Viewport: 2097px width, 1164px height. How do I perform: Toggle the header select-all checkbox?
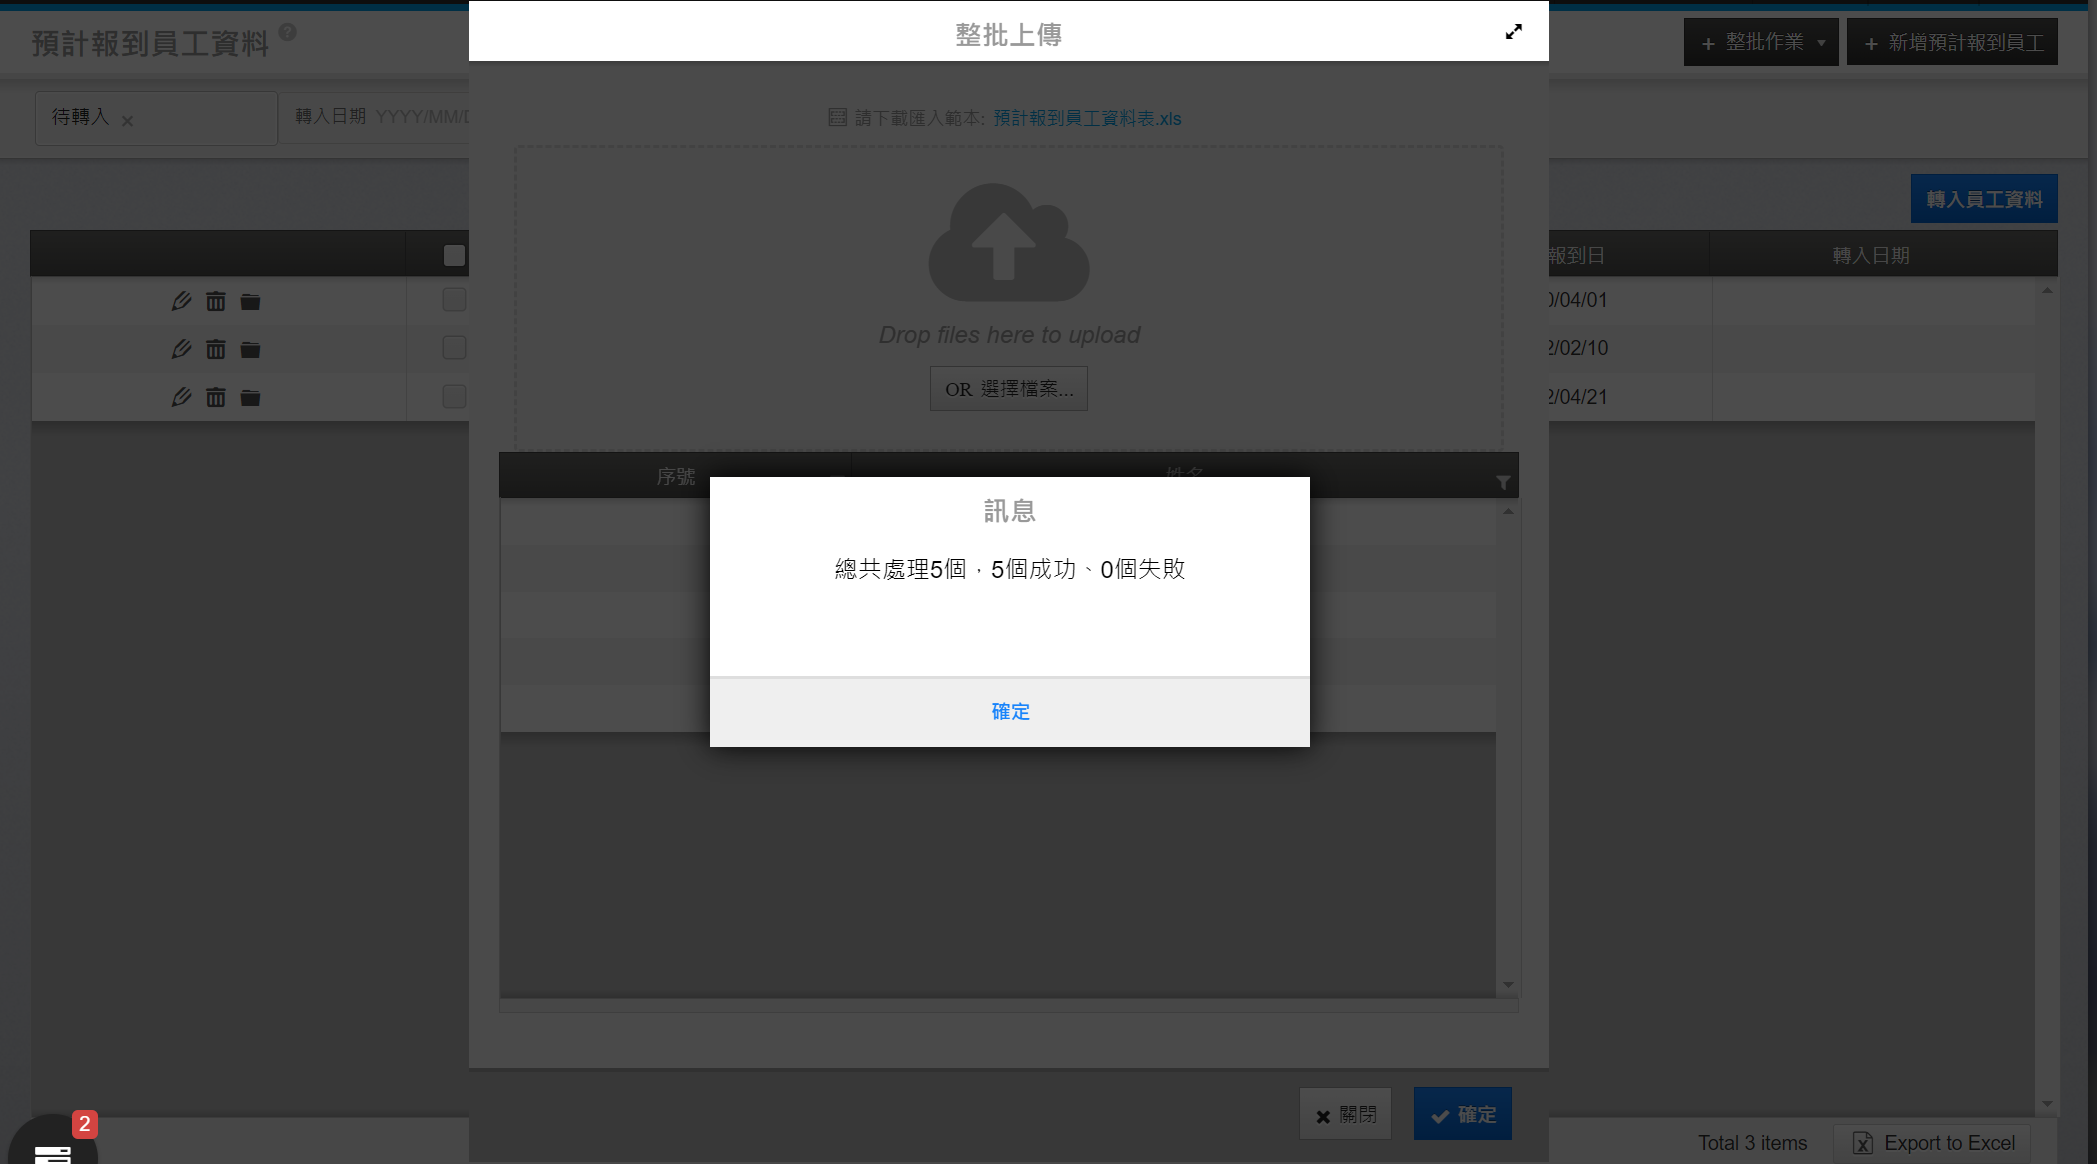click(454, 256)
